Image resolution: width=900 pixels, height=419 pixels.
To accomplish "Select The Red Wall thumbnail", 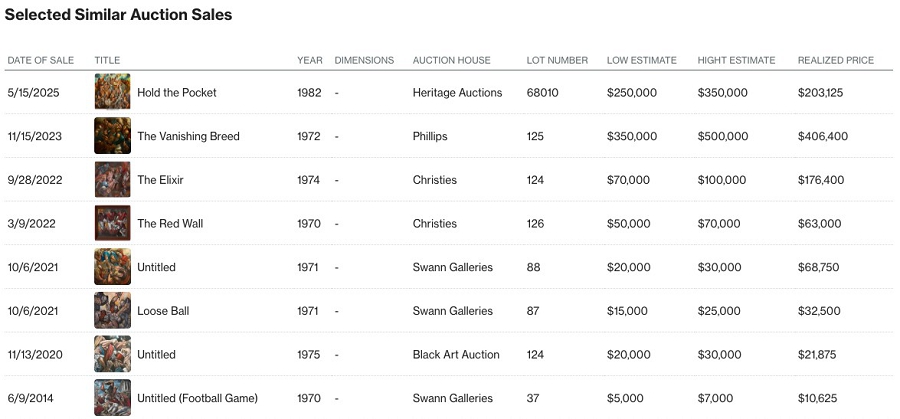I will click(x=112, y=223).
